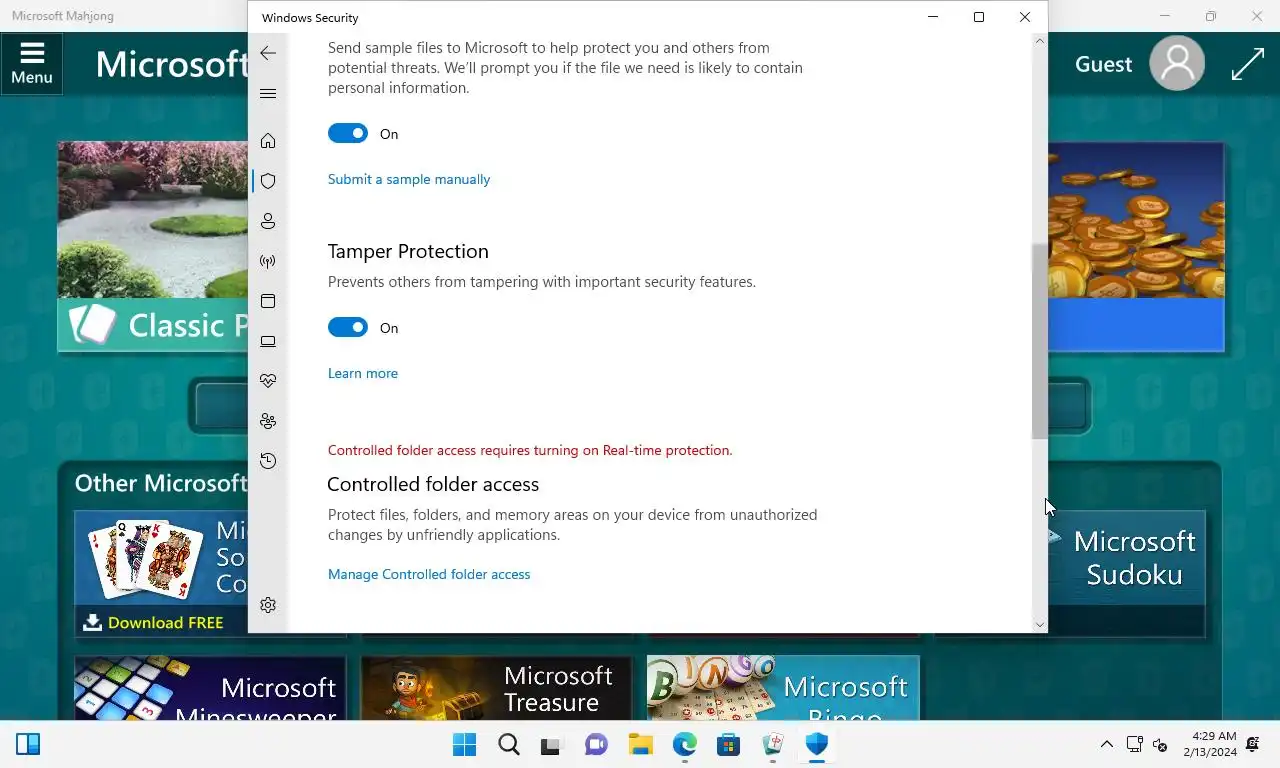Open File Explorer from taskbar
1280x768 pixels.
pyautogui.click(x=641, y=745)
